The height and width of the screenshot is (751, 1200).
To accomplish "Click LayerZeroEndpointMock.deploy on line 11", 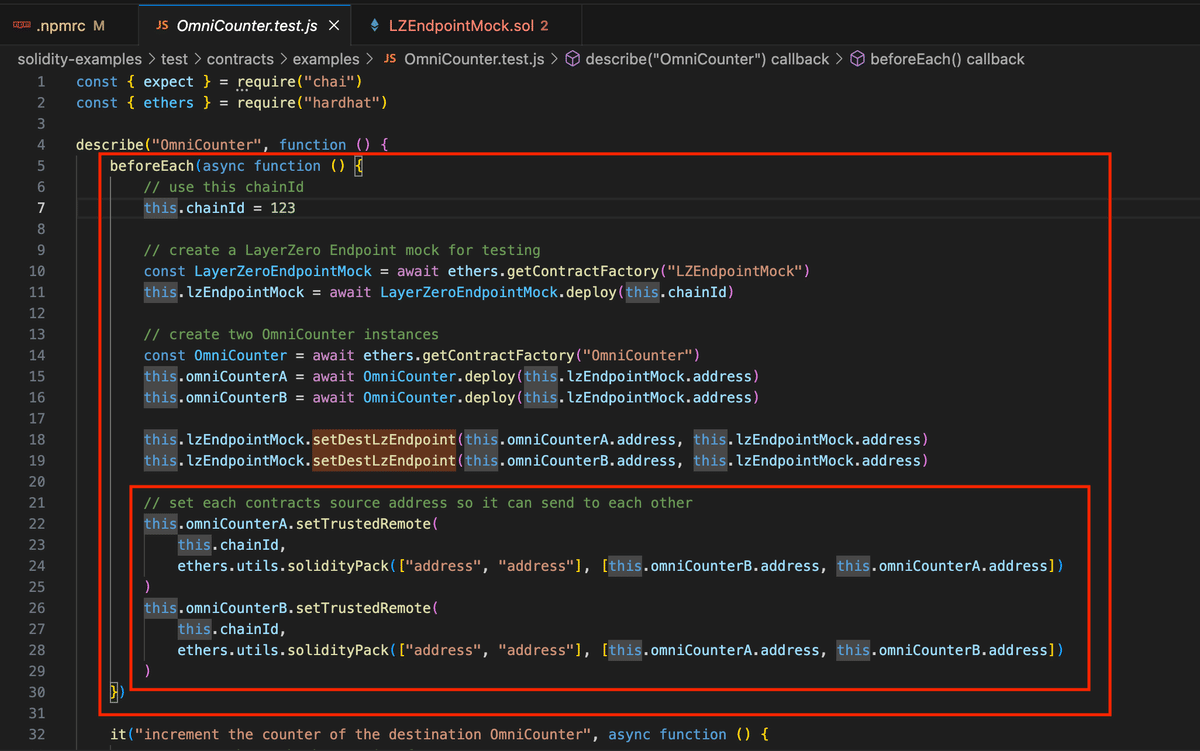I will pyautogui.click(x=500, y=292).
